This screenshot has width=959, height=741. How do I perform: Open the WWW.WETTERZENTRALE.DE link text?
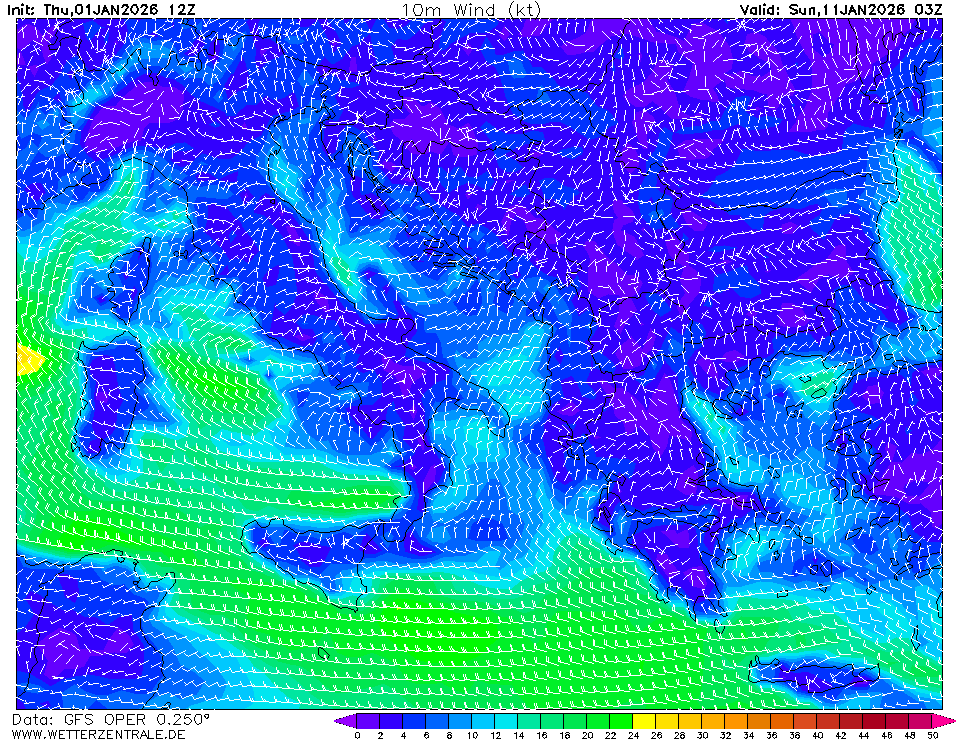pos(98,734)
